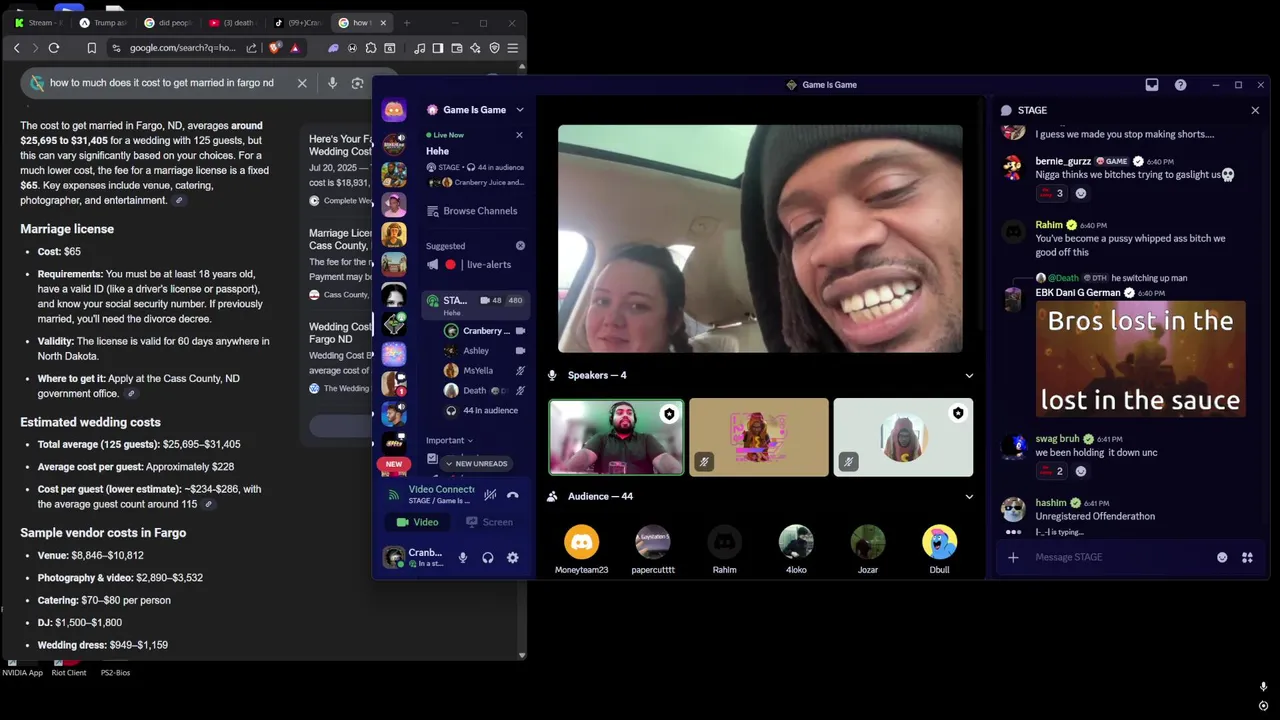Reload the Google search page
1280x720 pixels.
pyautogui.click(x=54, y=48)
